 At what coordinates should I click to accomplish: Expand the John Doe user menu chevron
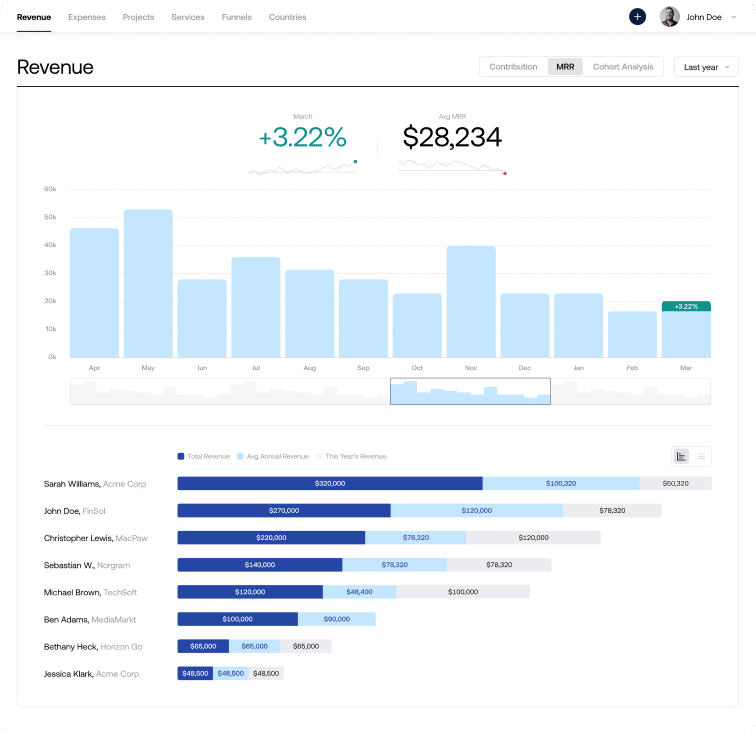735,17
